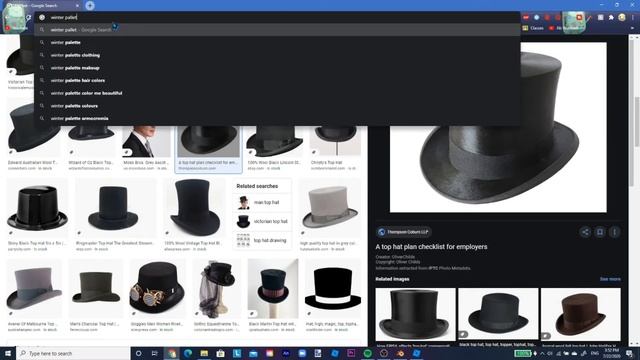This screenshot has width=640, height=360.
Task: Open Spotify from taskbar
Action: point(367,353)
